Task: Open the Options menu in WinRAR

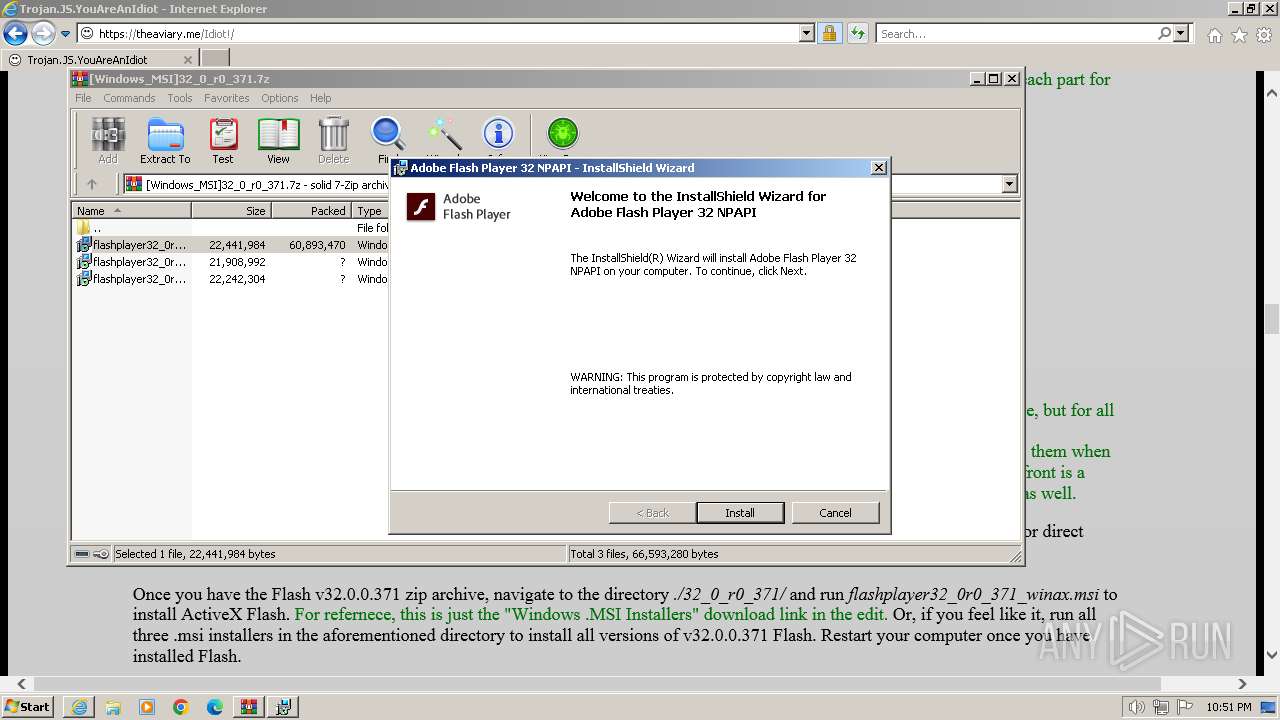Action: pyautogui.click(x=280, y=98)
